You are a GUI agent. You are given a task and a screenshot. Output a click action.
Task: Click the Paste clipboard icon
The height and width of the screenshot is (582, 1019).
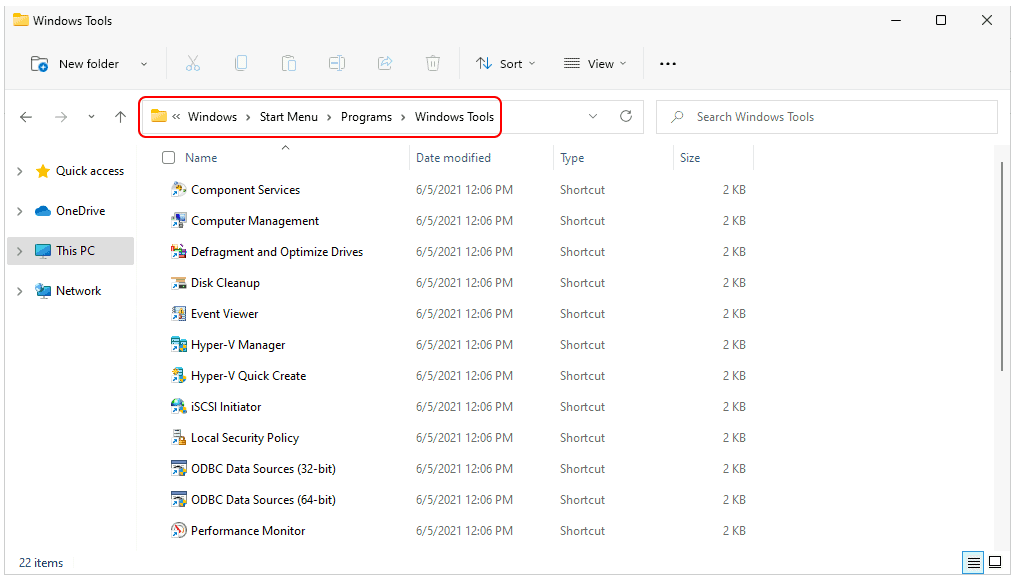[x=289, y=63]
